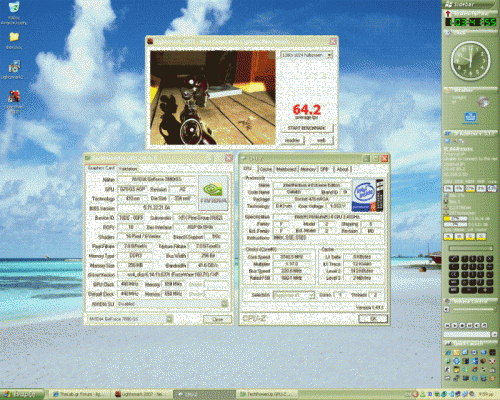The width and height of the screenshot is (500, 400).
Task: Open the Lightsmark readme button
Action: pyautogui.click(x=292, y=140)
